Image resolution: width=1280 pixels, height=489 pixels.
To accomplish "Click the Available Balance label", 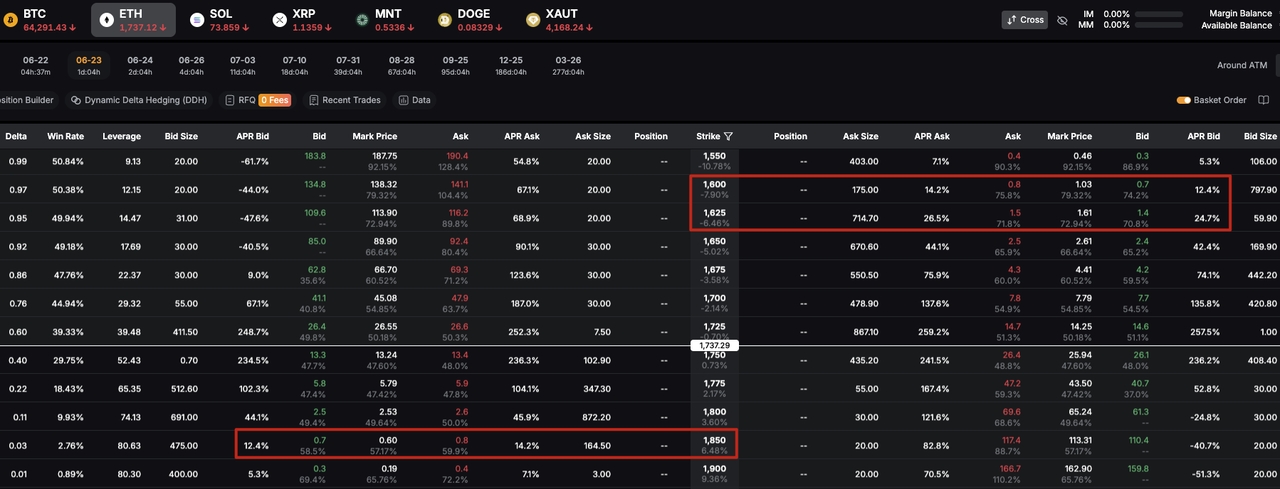I will point(1237,25).
